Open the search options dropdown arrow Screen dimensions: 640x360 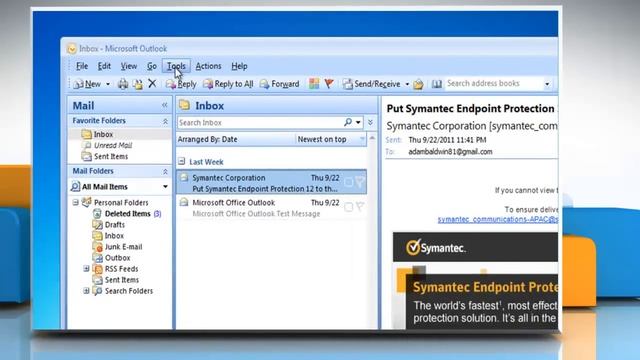coord(358,122)
